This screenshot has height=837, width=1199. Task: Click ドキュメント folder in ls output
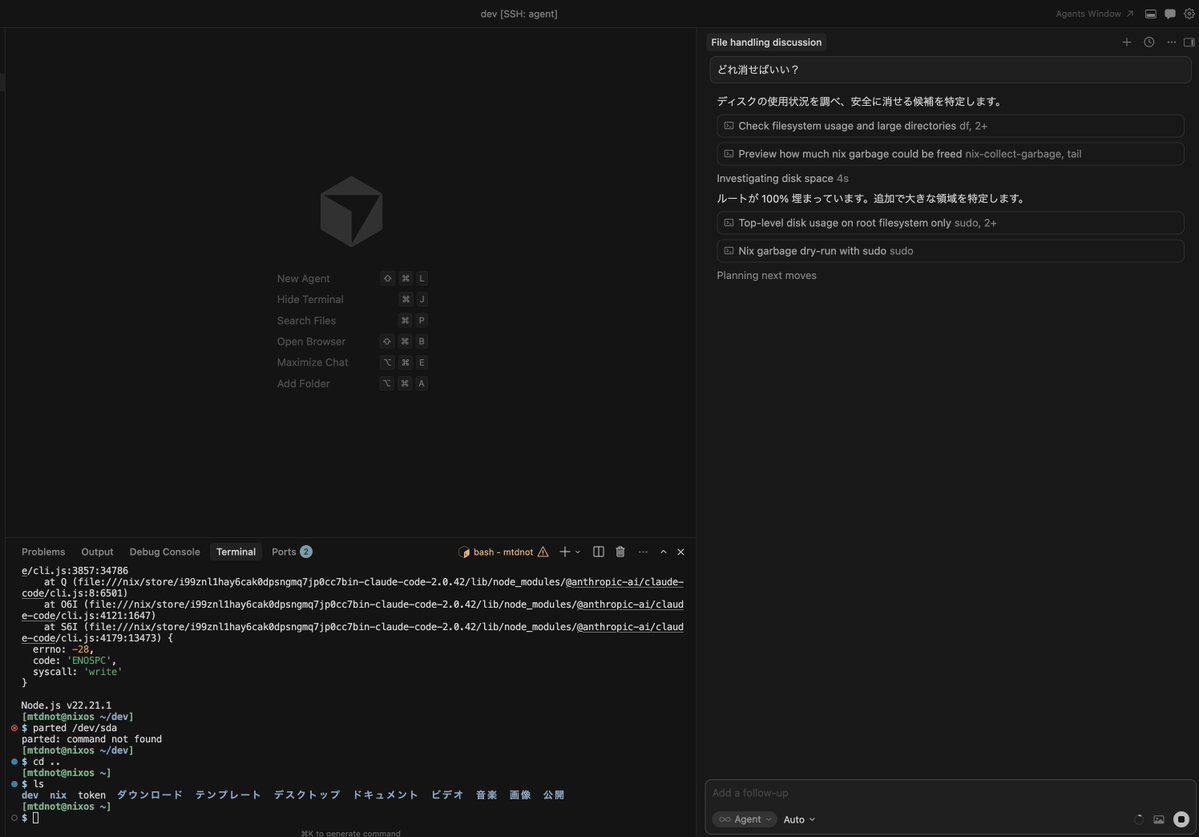[x=385, y=795]
